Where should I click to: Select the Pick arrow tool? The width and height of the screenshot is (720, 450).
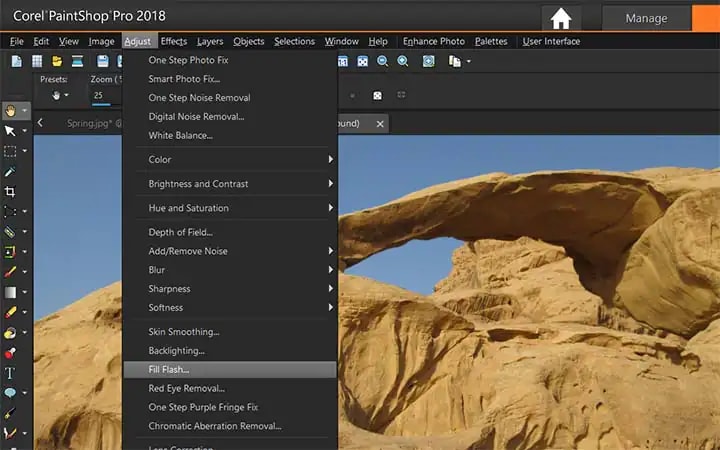coord(10,131)
